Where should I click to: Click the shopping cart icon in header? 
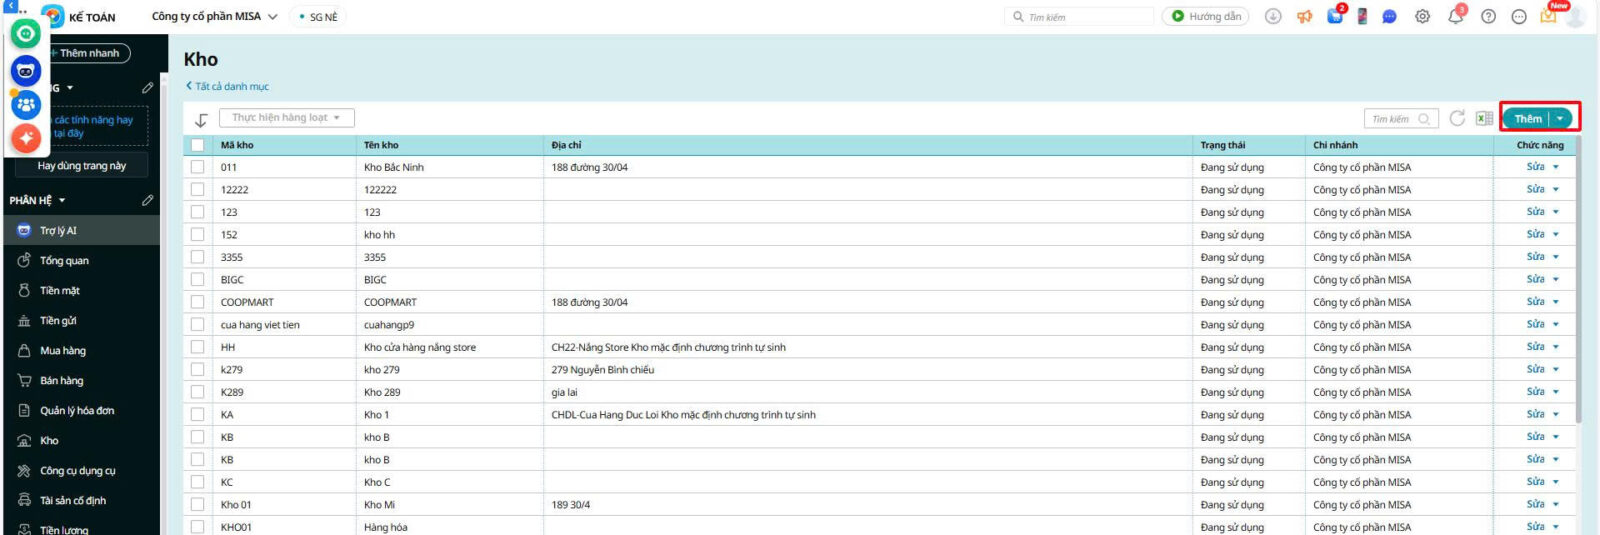pos(1335,17)
